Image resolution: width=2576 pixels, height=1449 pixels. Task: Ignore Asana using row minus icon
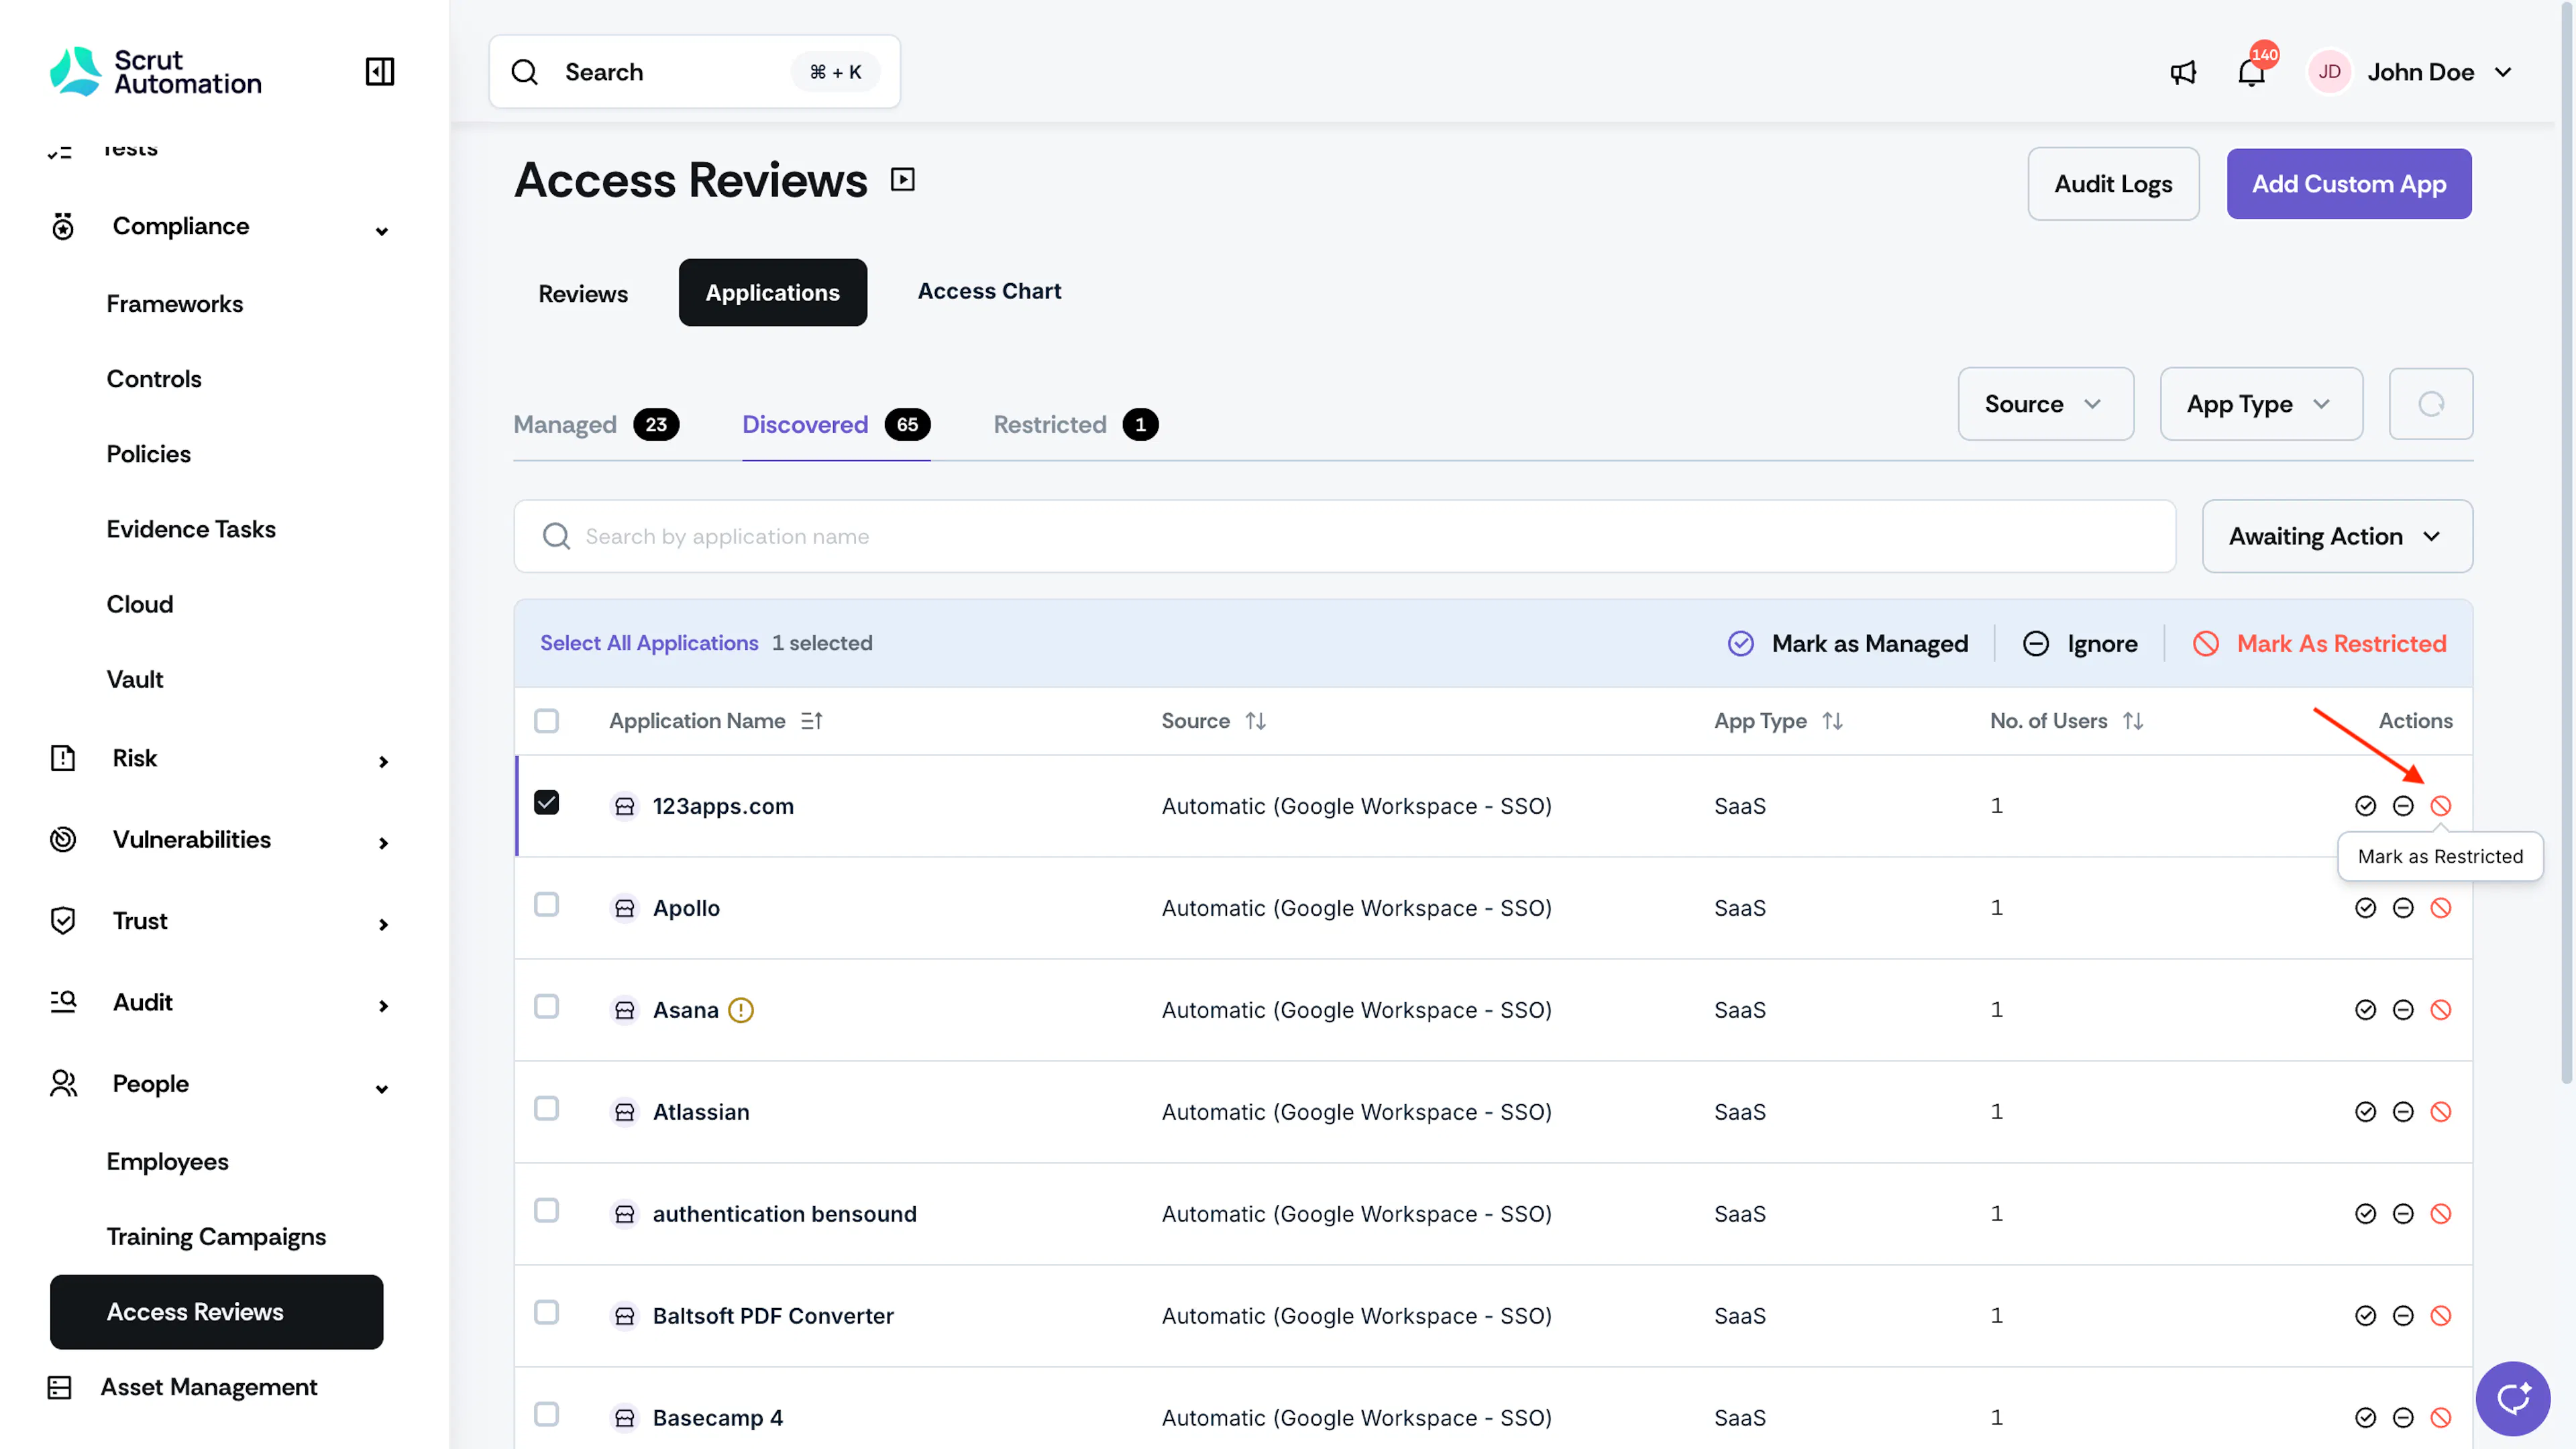point(2403,1010)
